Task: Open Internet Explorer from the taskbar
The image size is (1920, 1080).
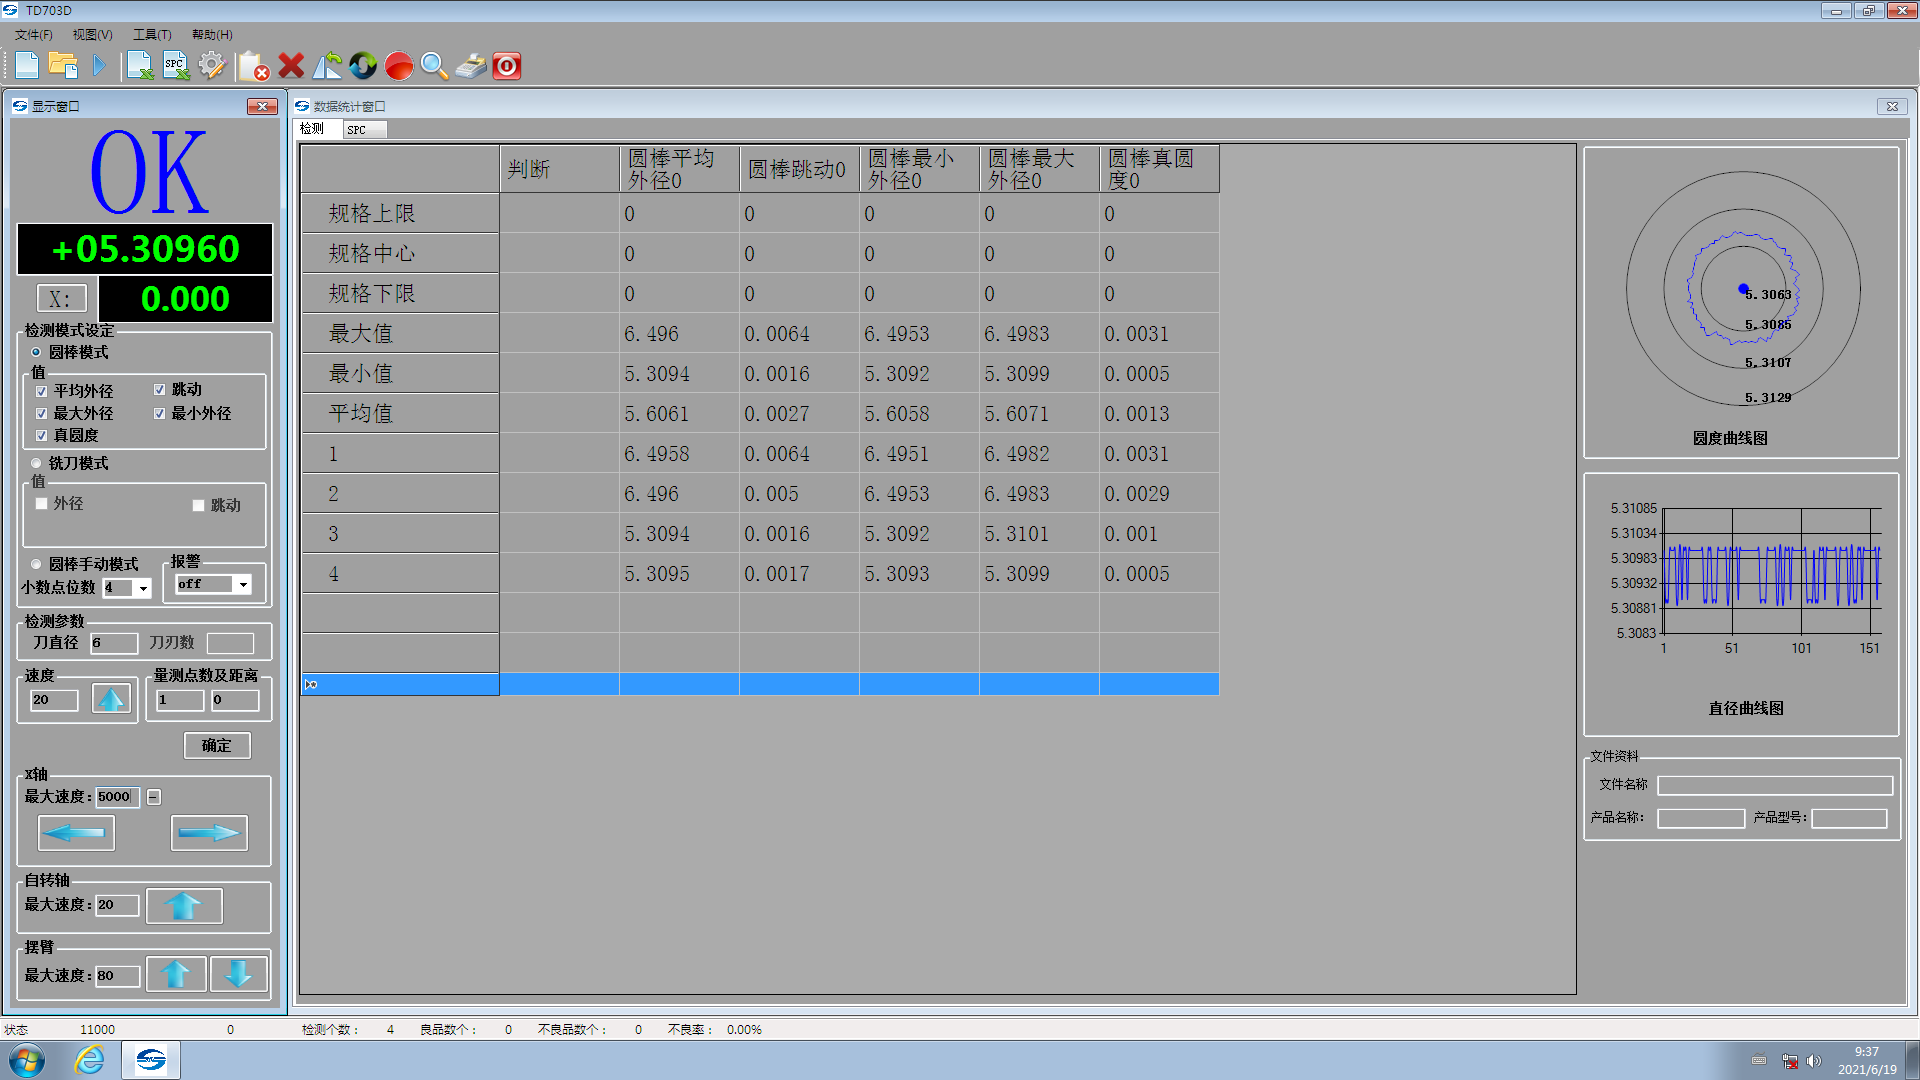Action: 90,1060
